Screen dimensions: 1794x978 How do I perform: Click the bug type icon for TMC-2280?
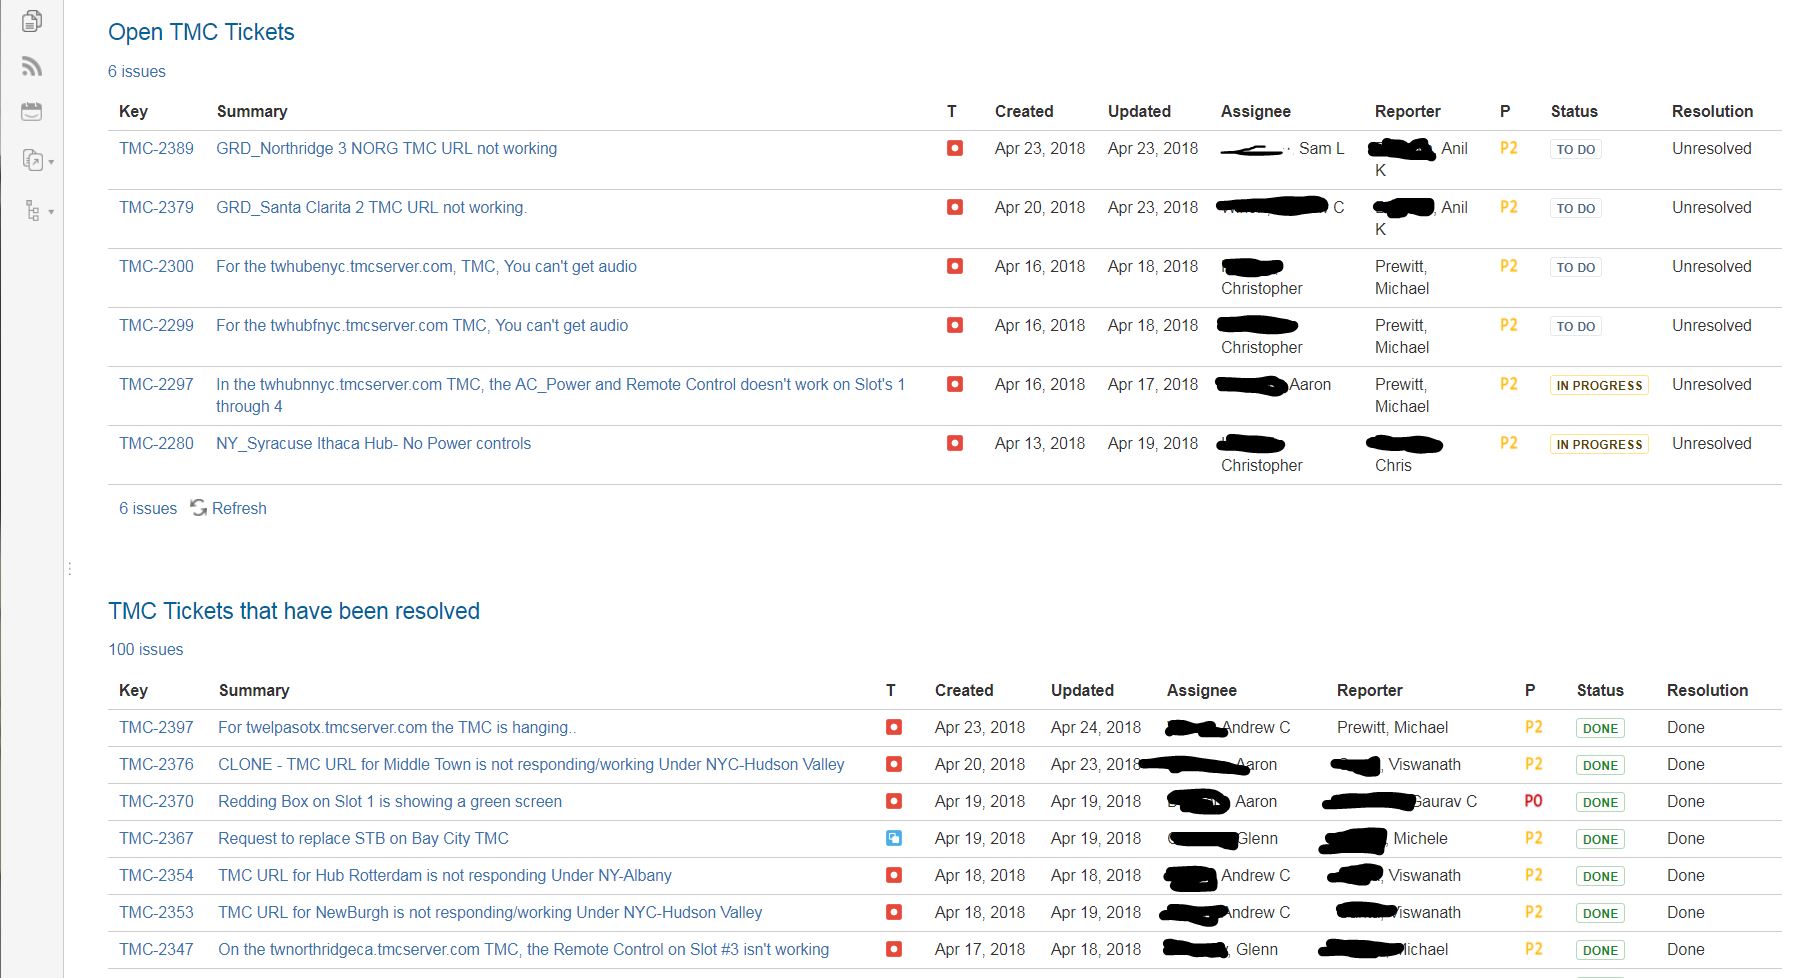(955, 443)
